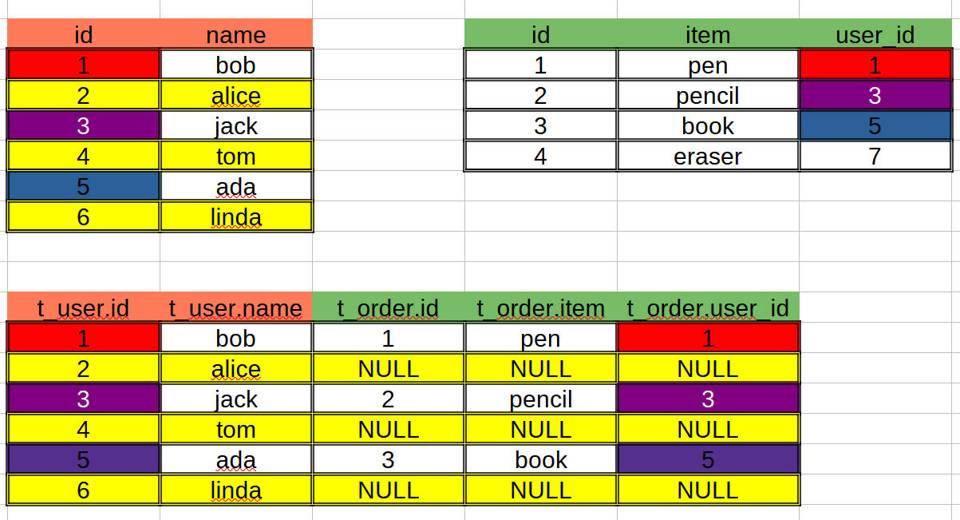Viewport: 960px width, 520px height.
Task: Click the 'tom' cell in the bottom table
Action: (236, 429)
